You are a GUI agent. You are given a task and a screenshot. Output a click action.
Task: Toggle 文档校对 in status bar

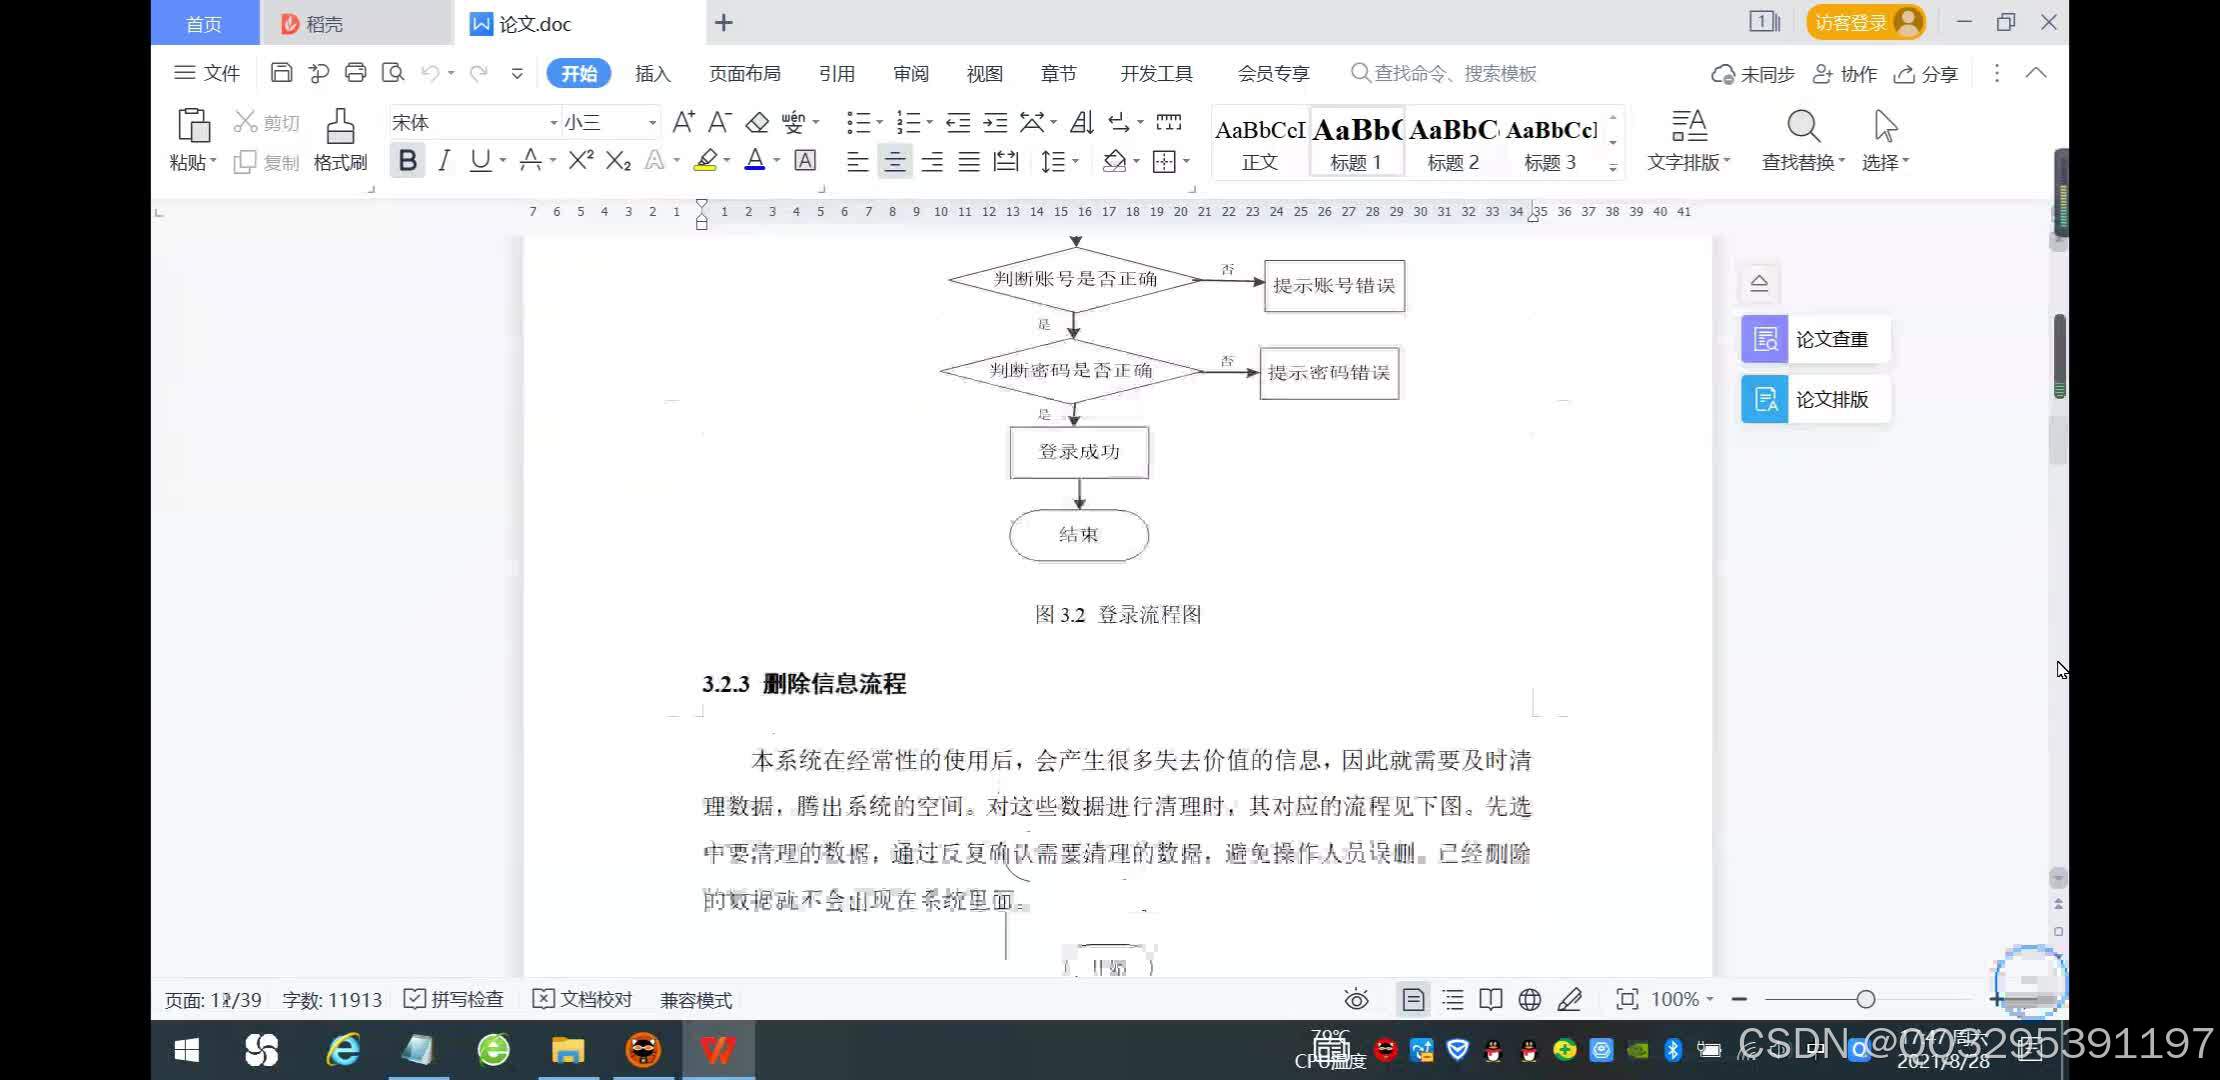(582, 999)
